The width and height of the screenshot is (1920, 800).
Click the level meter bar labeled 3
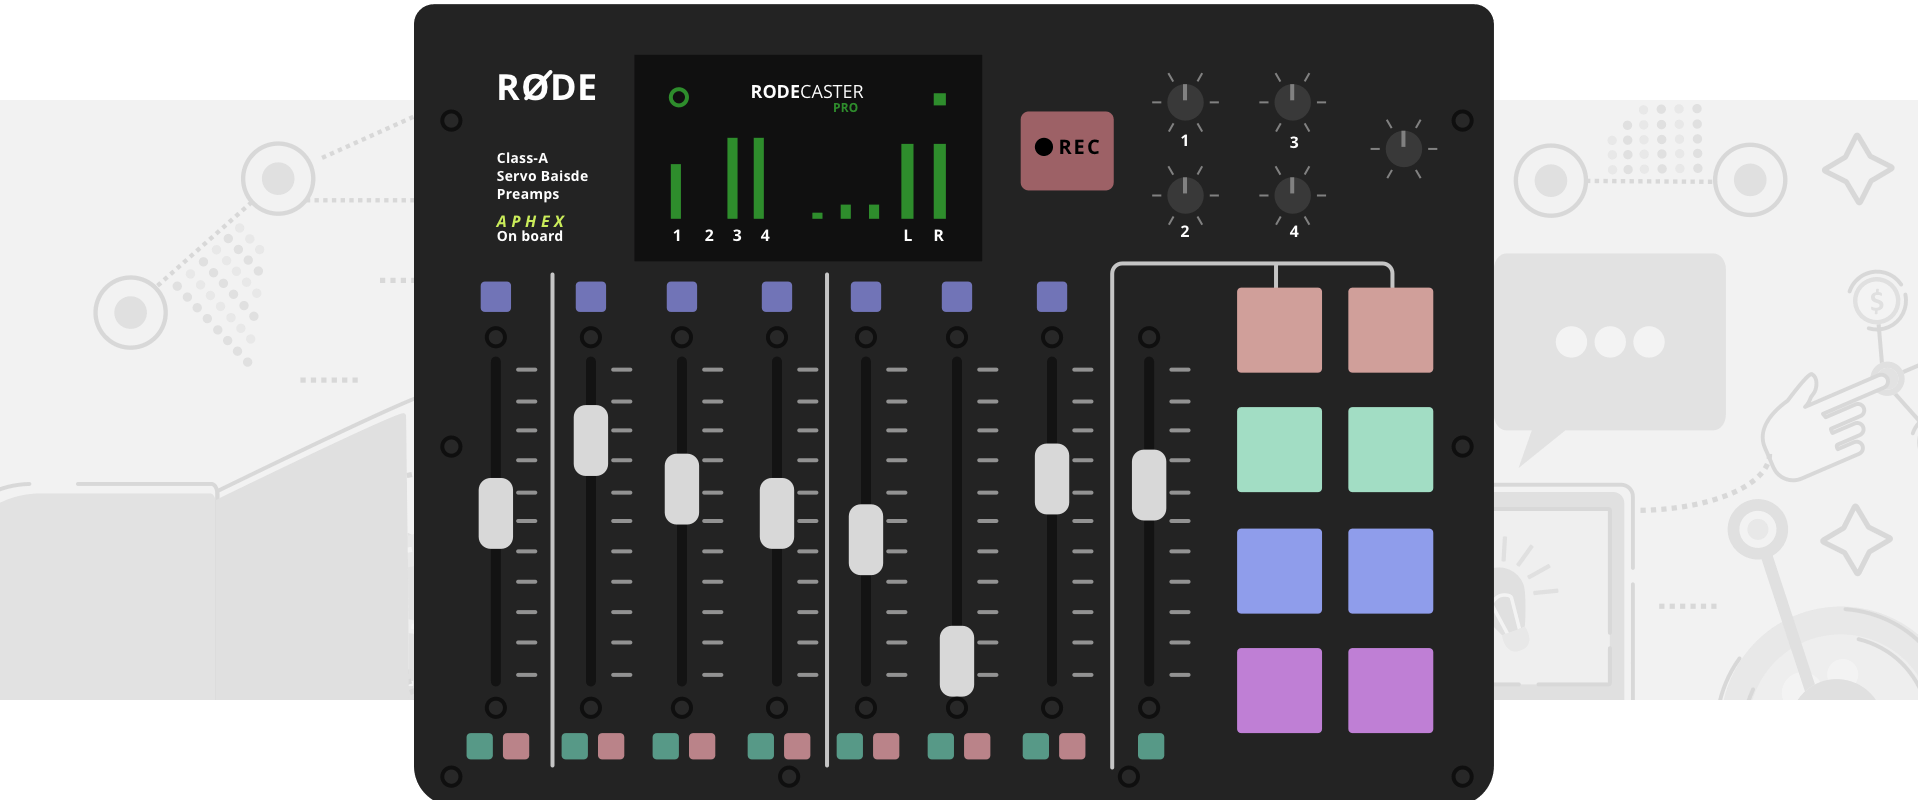732,178
